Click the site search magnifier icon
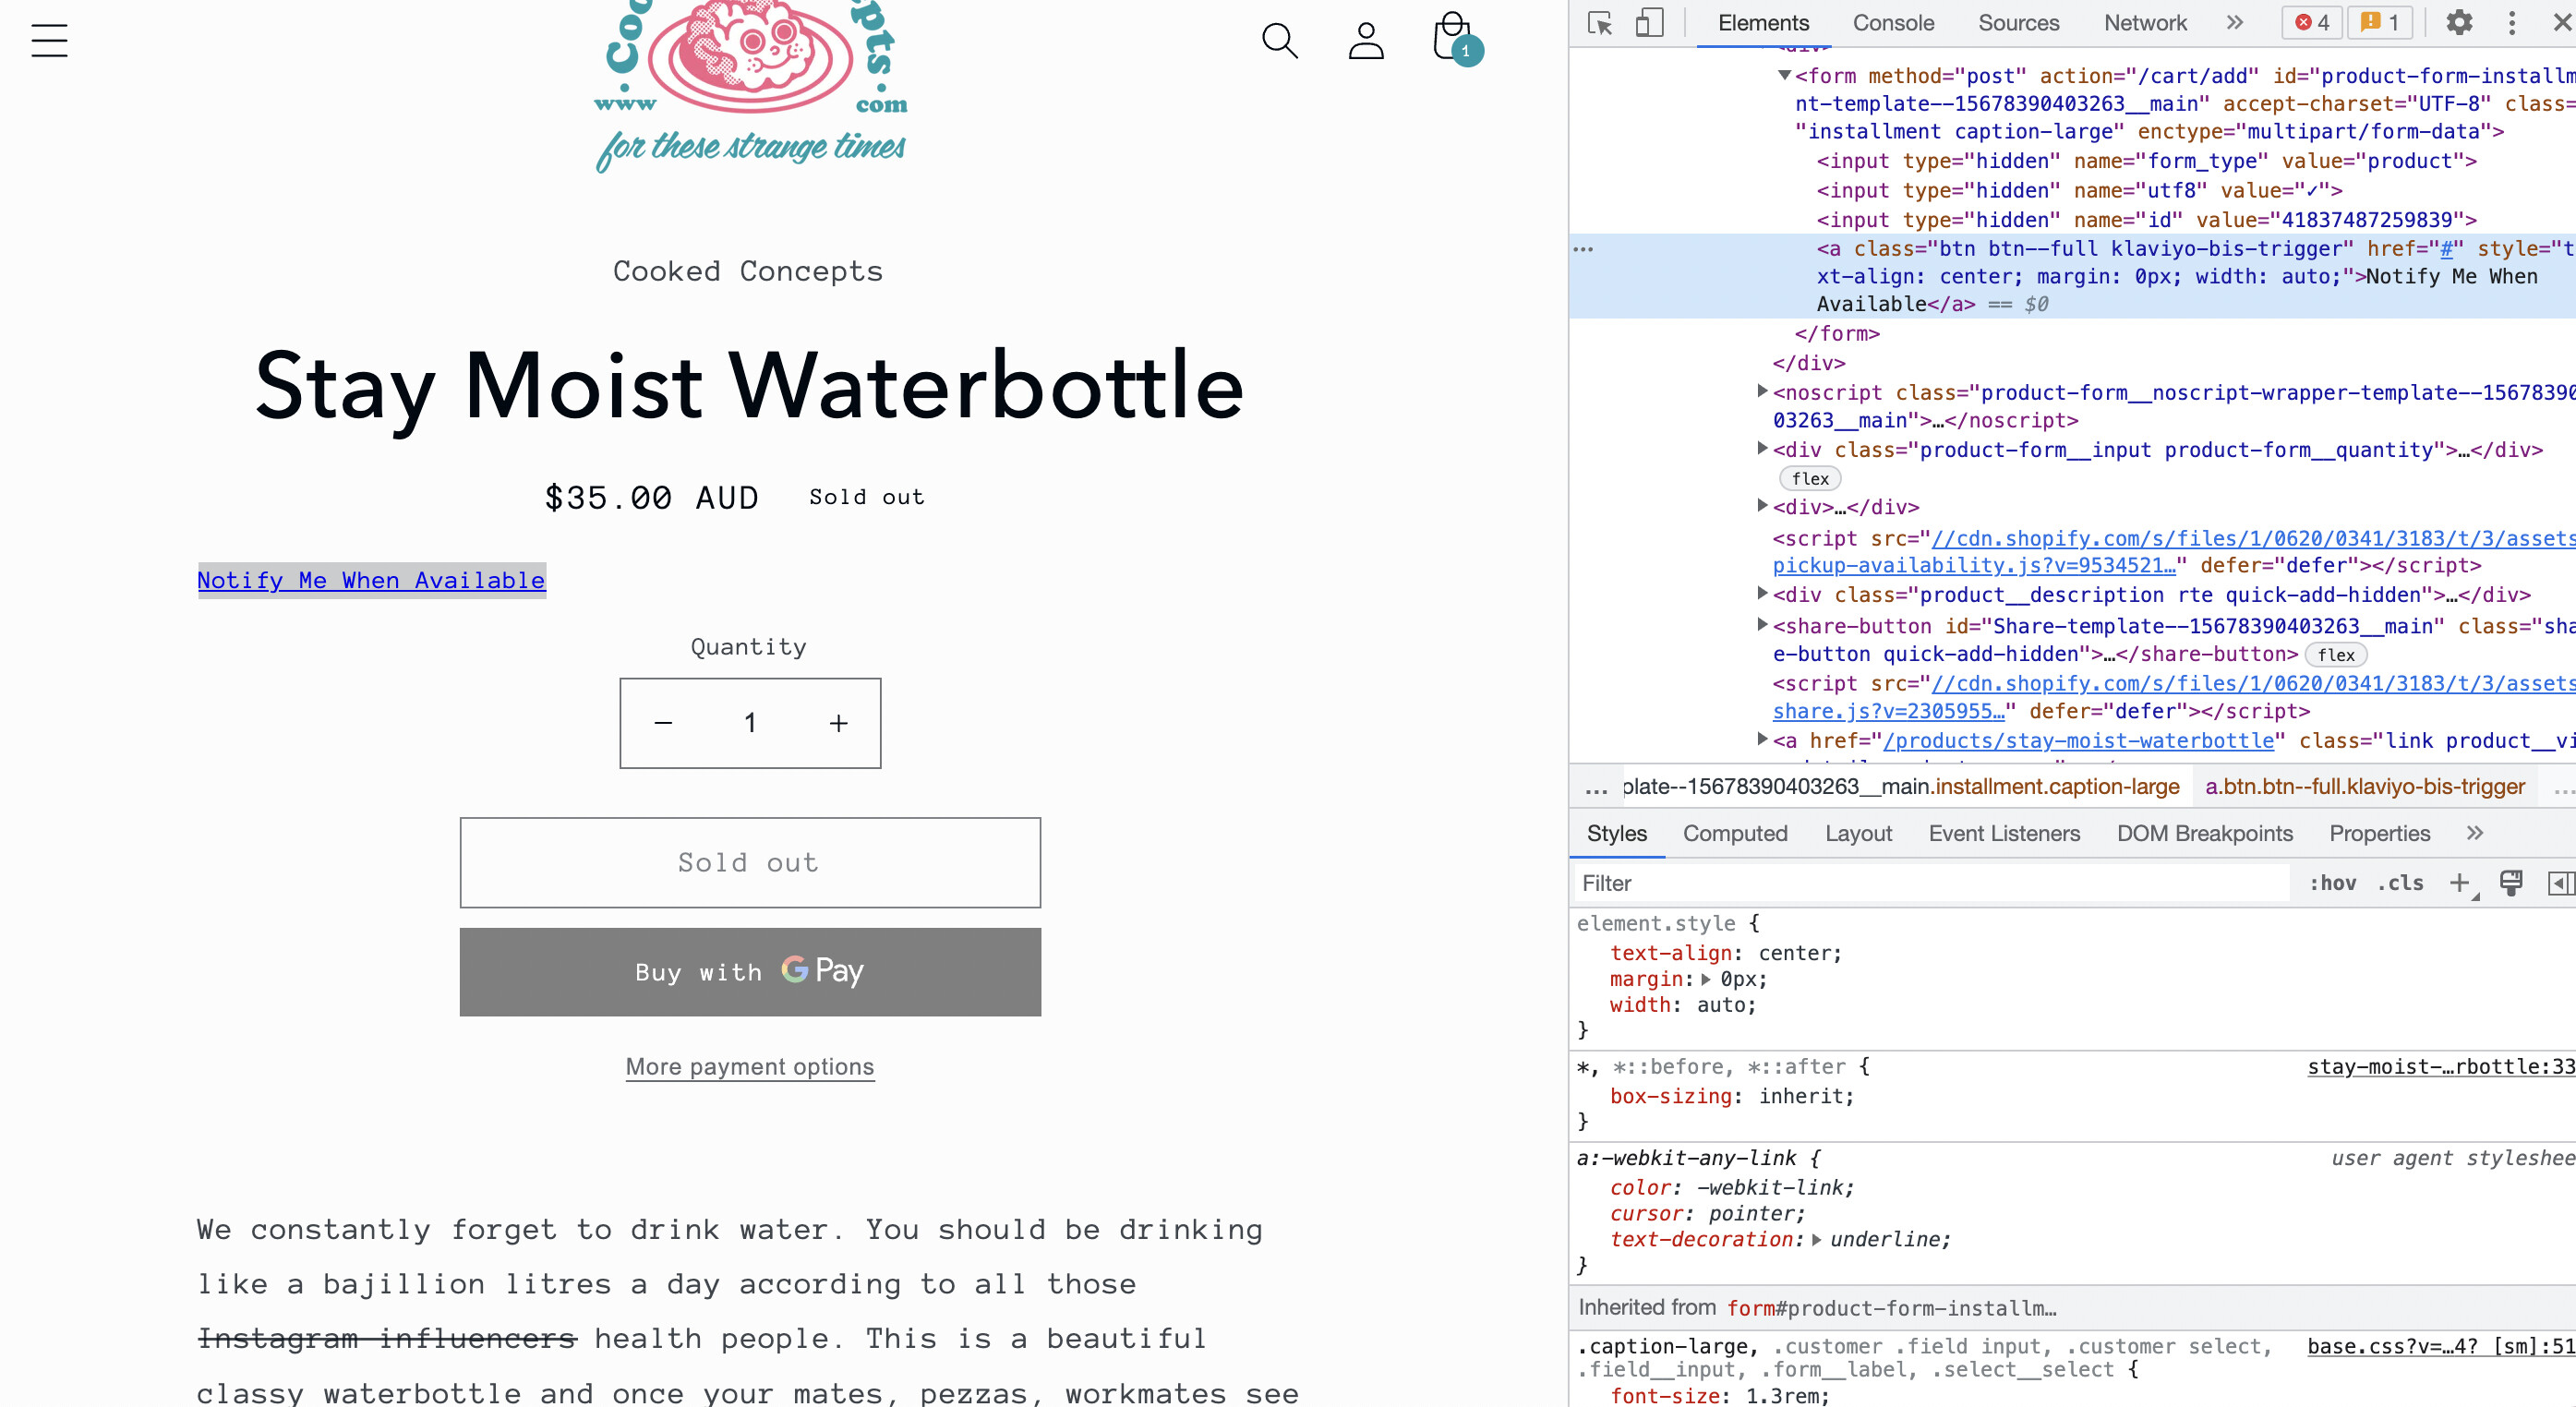2576x1407 pixels. click(1279, 41)
